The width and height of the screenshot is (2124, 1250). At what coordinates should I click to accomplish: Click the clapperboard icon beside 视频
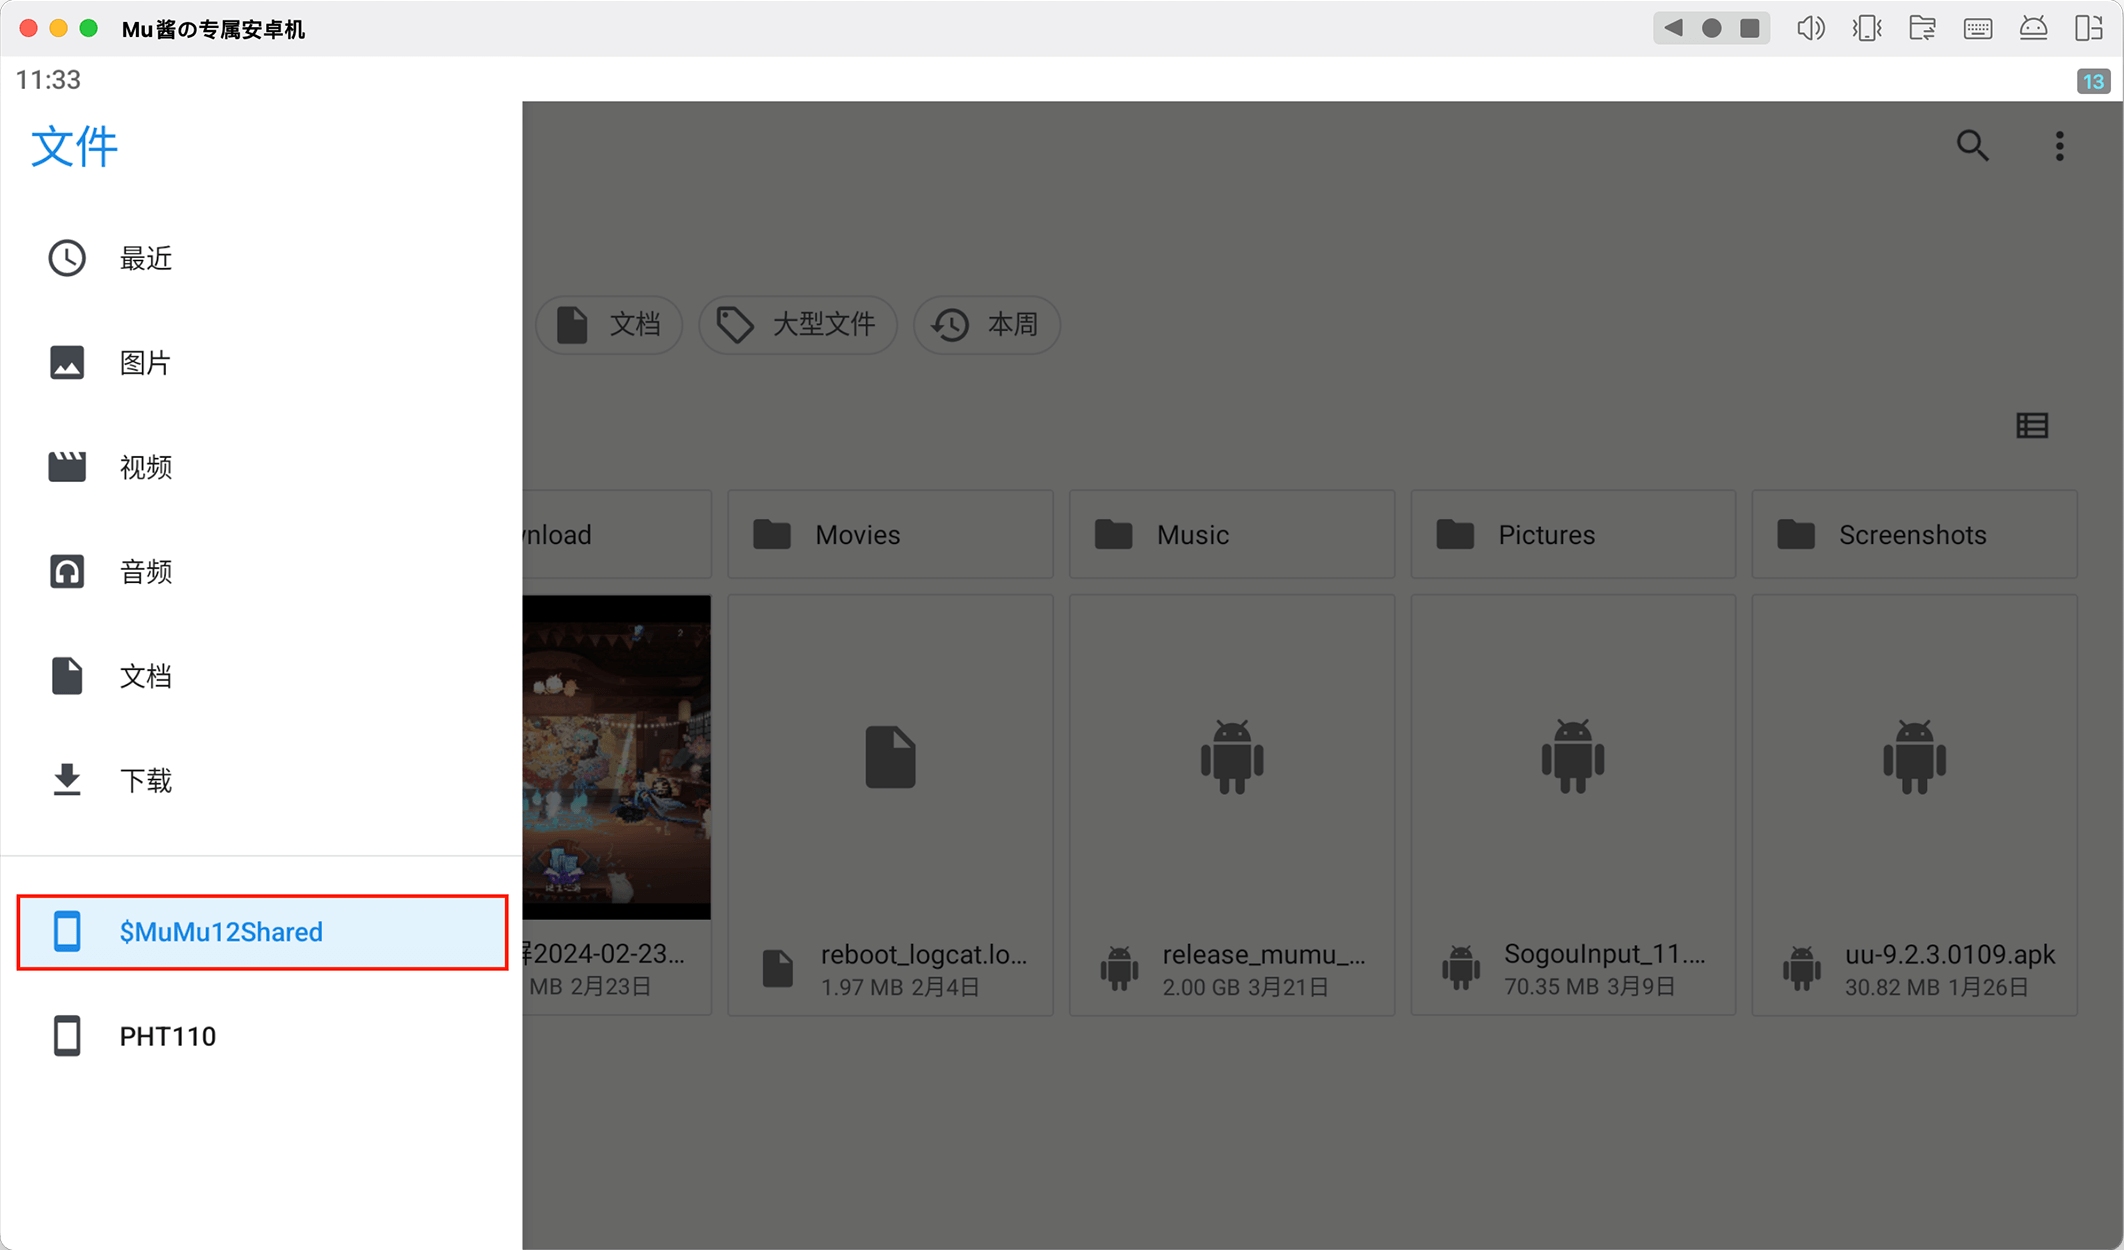click(67, 467)
